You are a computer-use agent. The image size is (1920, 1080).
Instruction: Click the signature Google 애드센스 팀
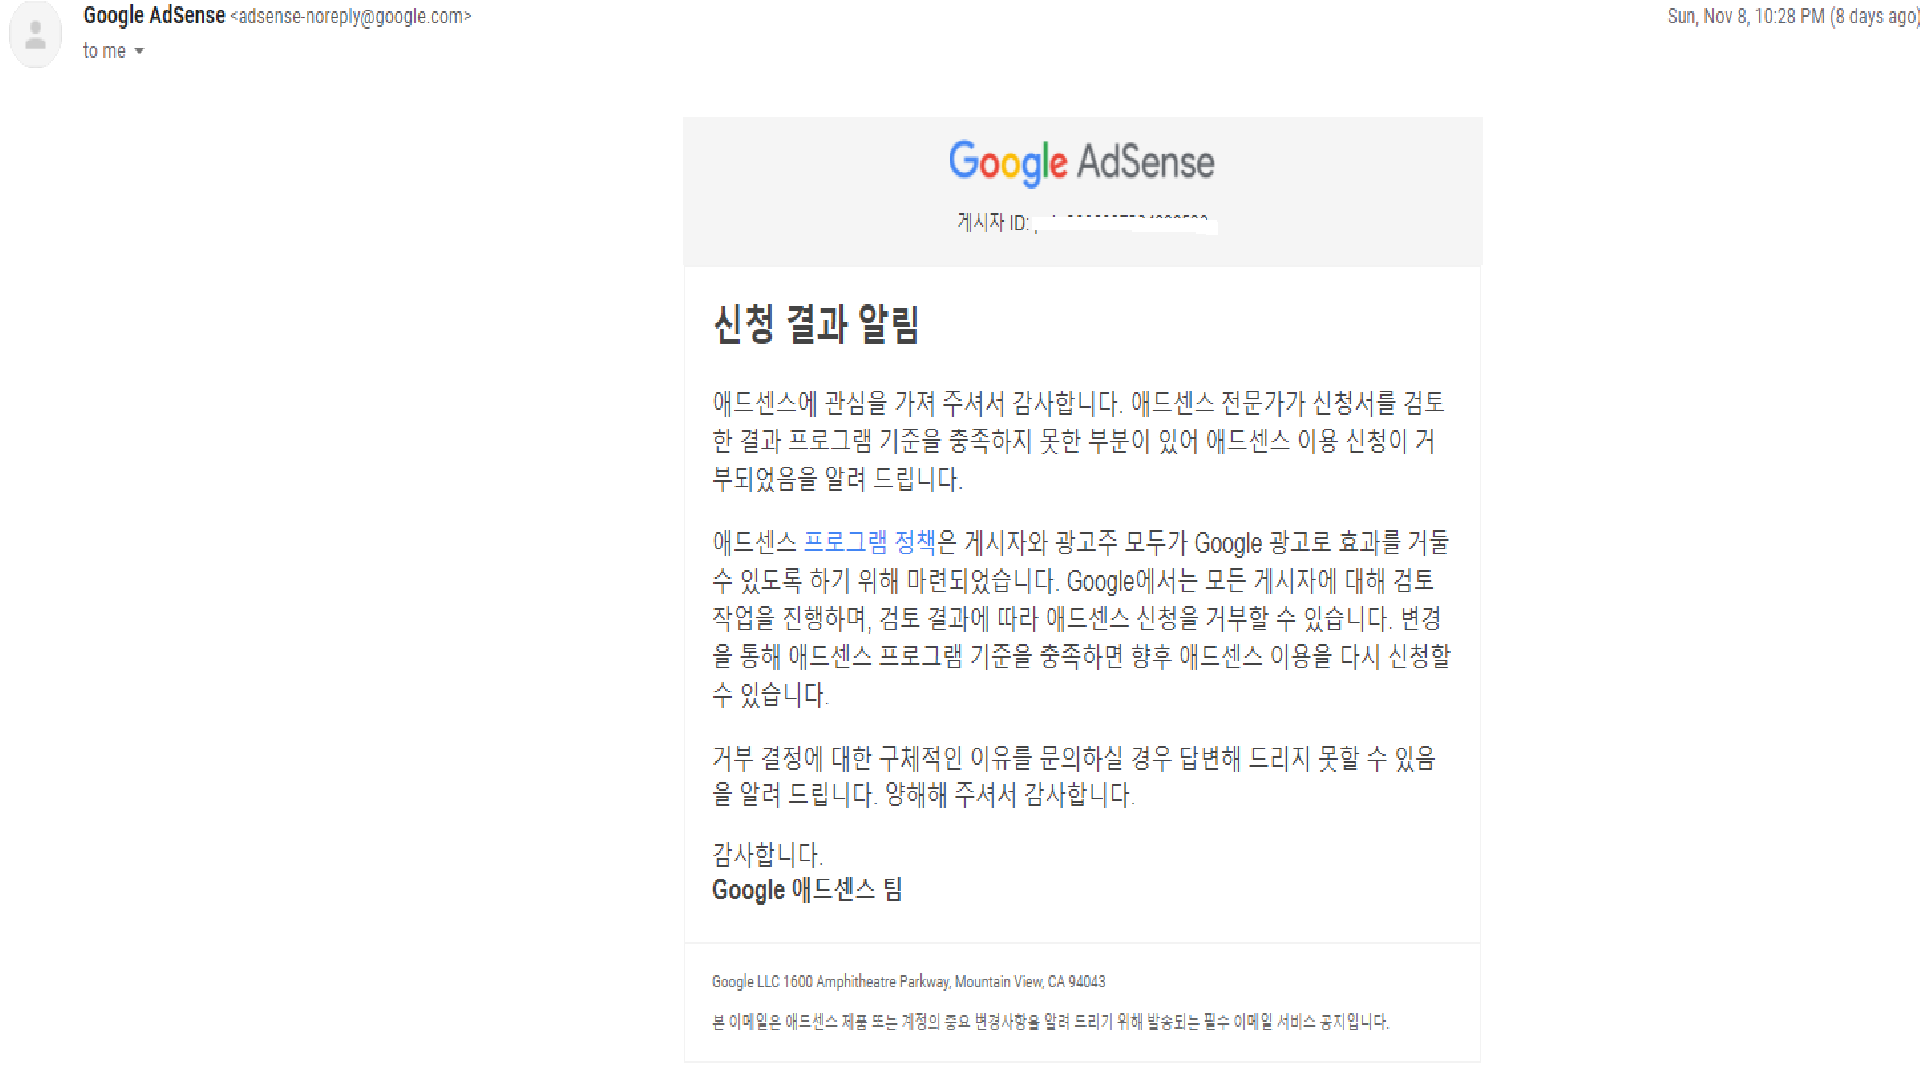click(807, 890)
